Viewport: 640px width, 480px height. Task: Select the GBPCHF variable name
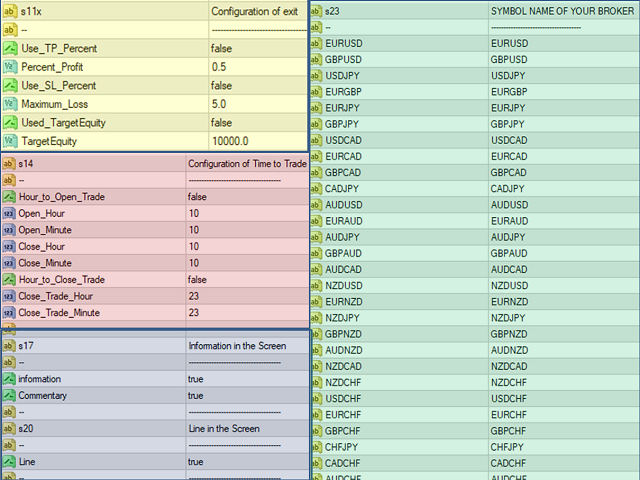point(343,431)
